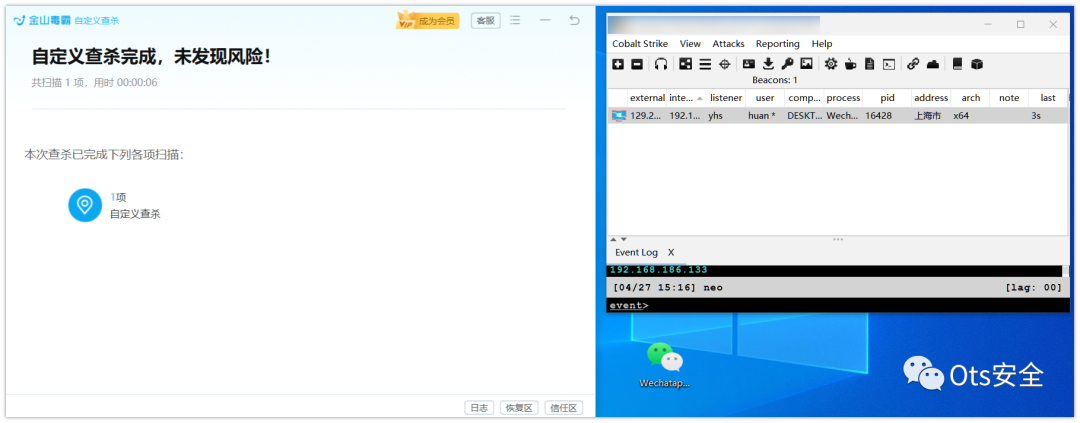Sort by the user column header

click(765, 98)
